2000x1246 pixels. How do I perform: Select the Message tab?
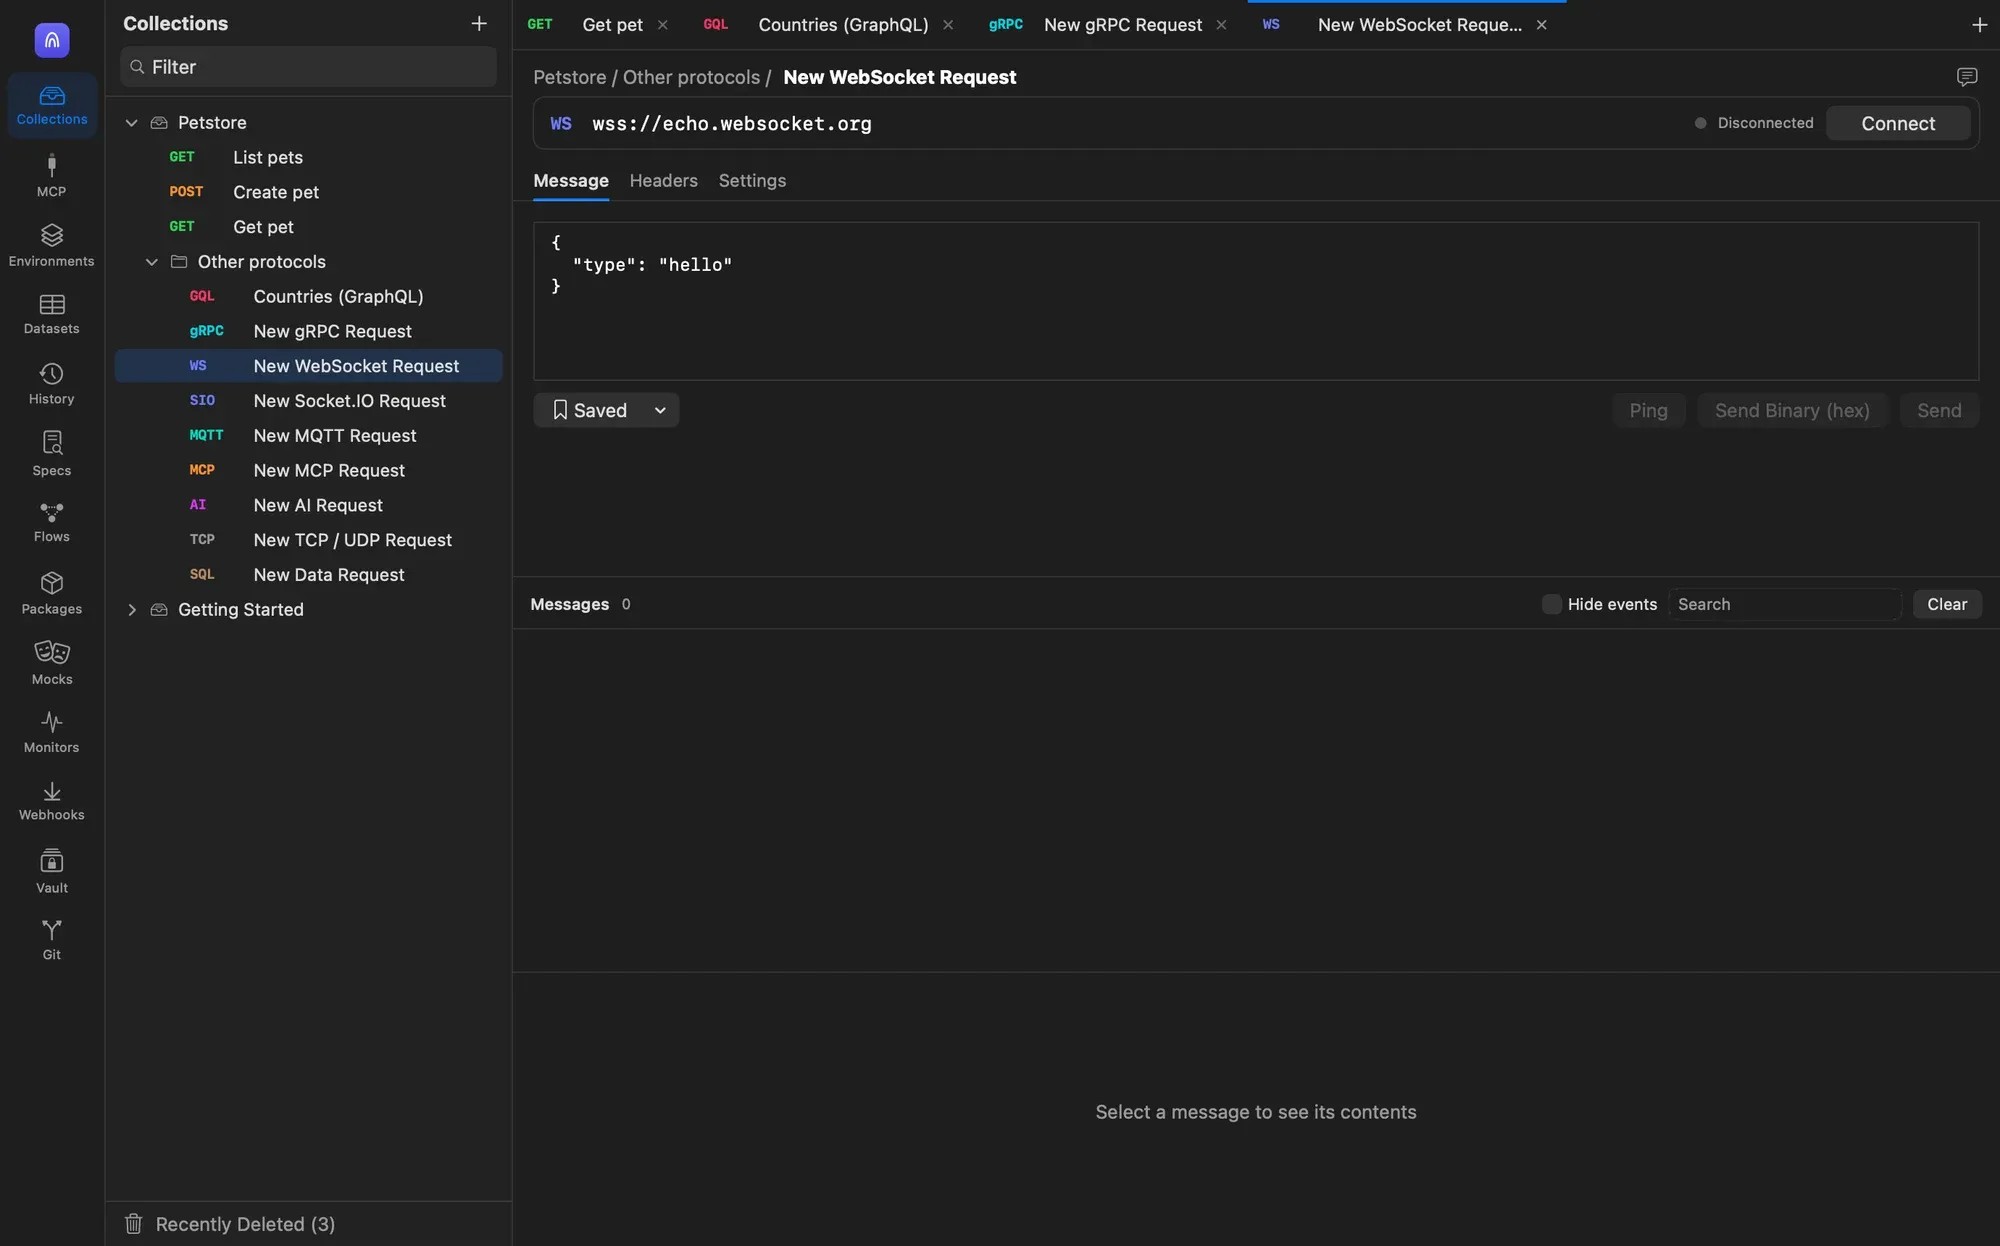(x=571, y=181)
